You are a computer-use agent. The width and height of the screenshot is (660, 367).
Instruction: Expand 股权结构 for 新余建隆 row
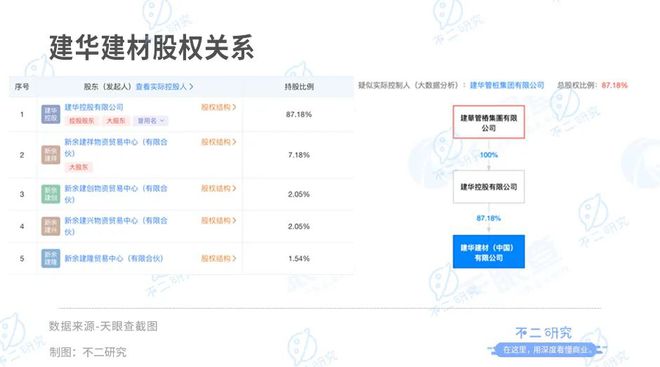pos(218,258)
